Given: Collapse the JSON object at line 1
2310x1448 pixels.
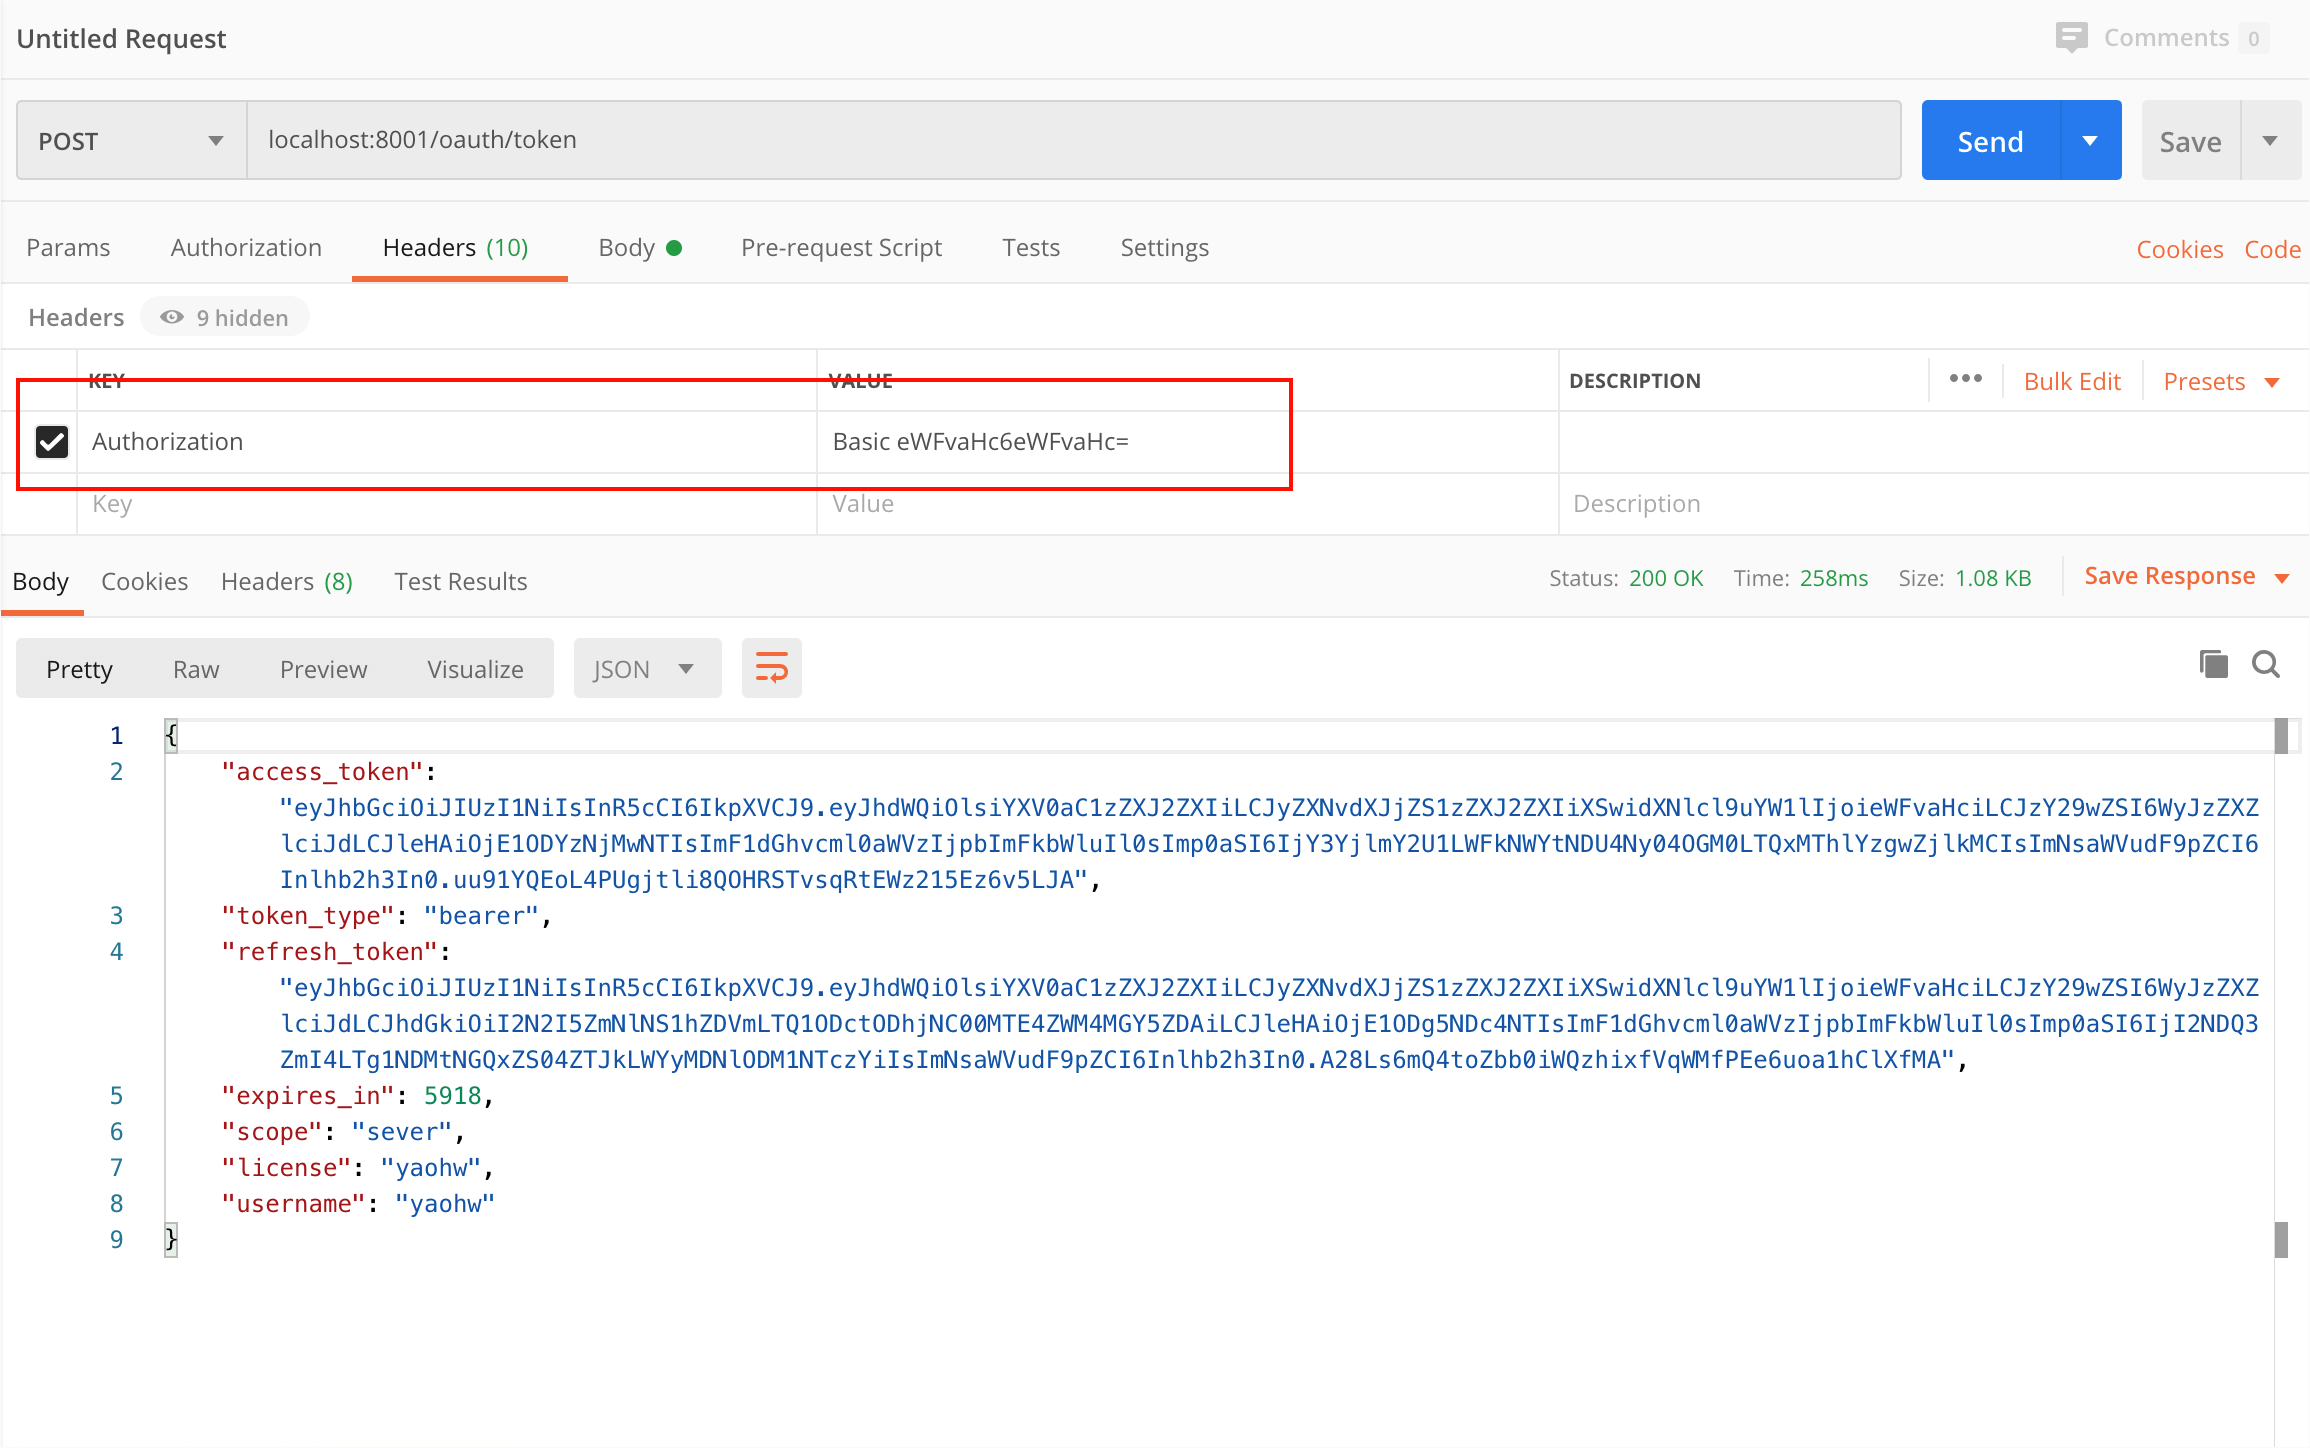Looking at the screenshot, I should (150, 736).
